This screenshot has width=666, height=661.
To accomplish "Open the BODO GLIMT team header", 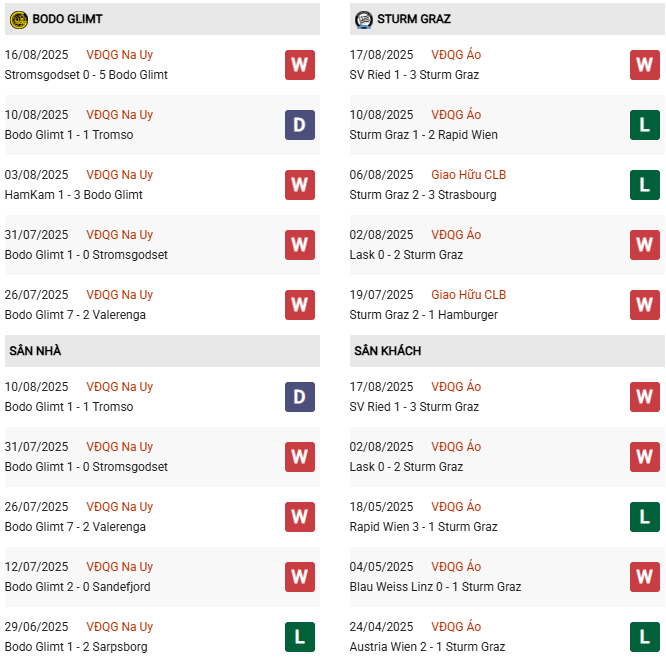I will coord(67,19).
